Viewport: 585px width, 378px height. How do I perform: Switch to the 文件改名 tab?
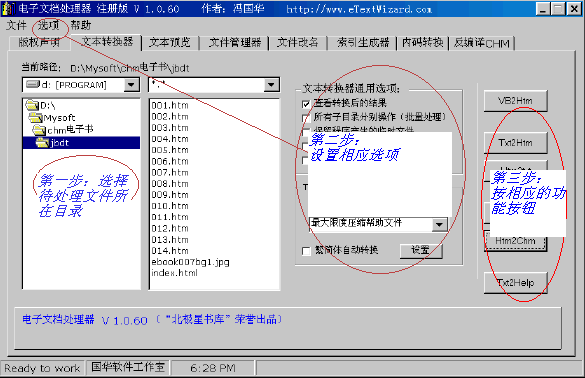click(x=297, y=43)
